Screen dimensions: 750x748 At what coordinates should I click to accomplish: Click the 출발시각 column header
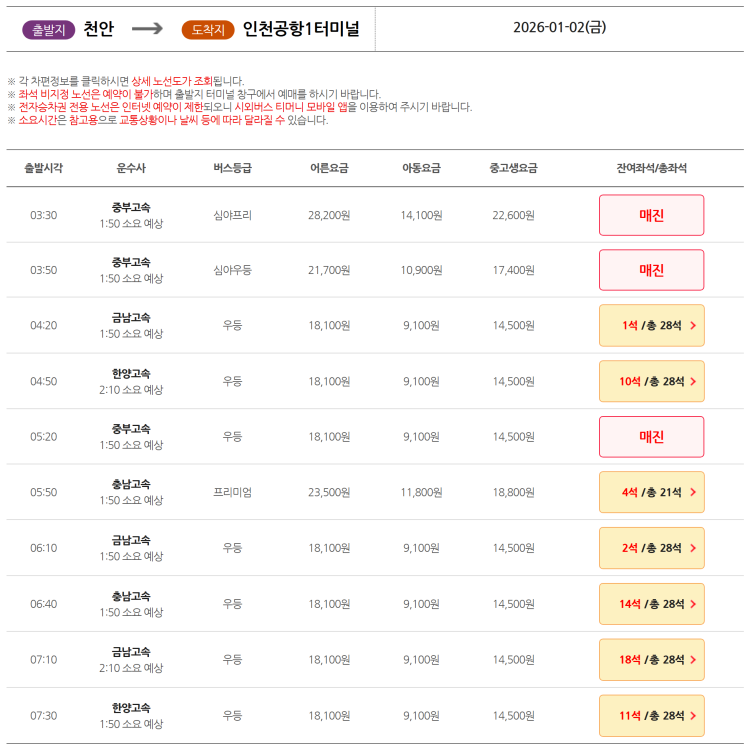43,168
